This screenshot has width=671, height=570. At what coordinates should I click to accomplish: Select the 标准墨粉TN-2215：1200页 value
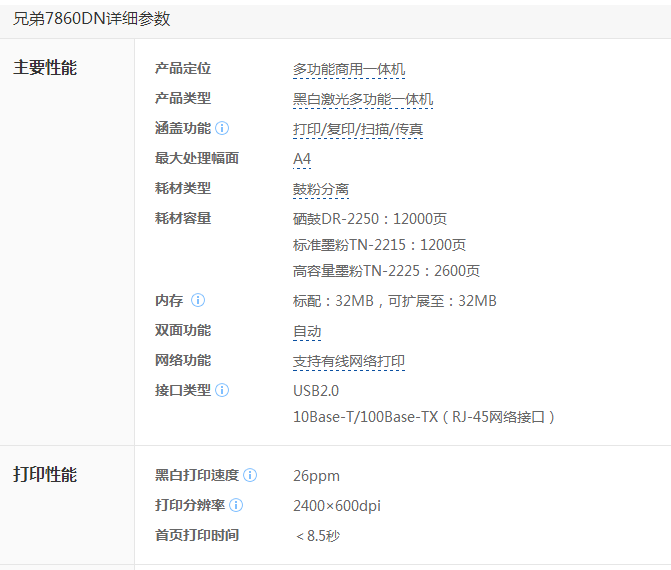tap(379, 245)
